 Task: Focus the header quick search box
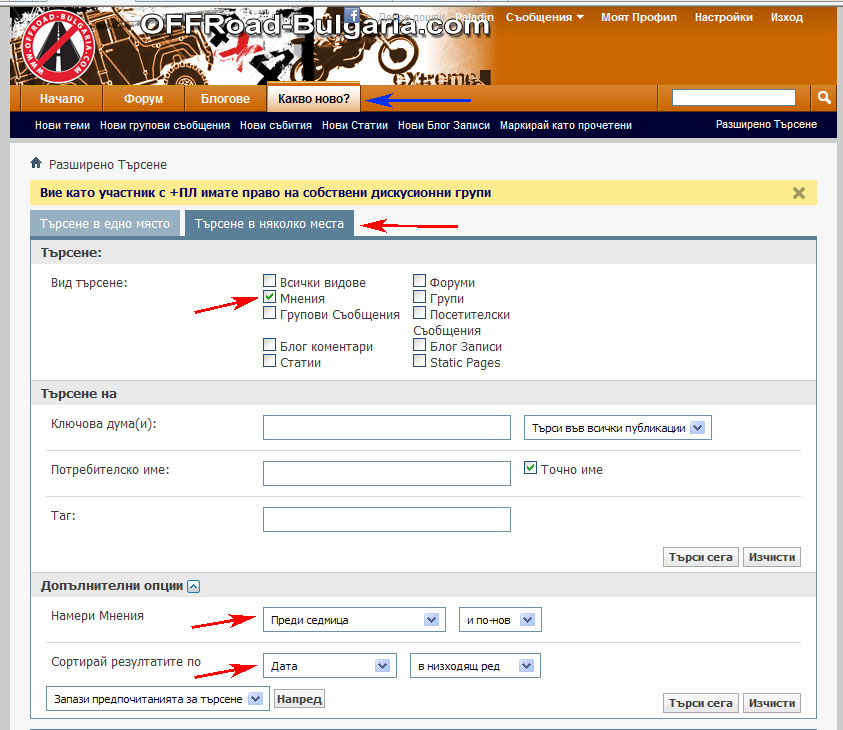(x=733, y=98)
